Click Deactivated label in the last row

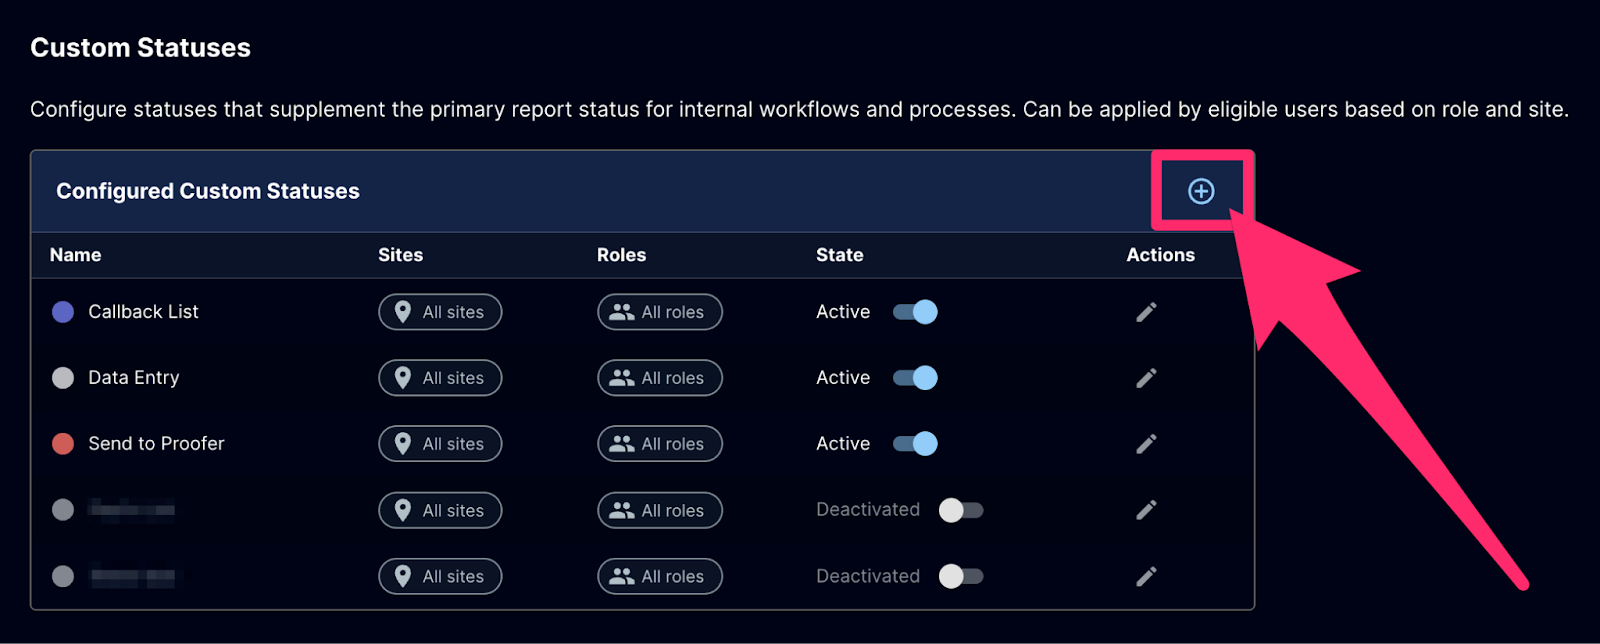point(868,576)
